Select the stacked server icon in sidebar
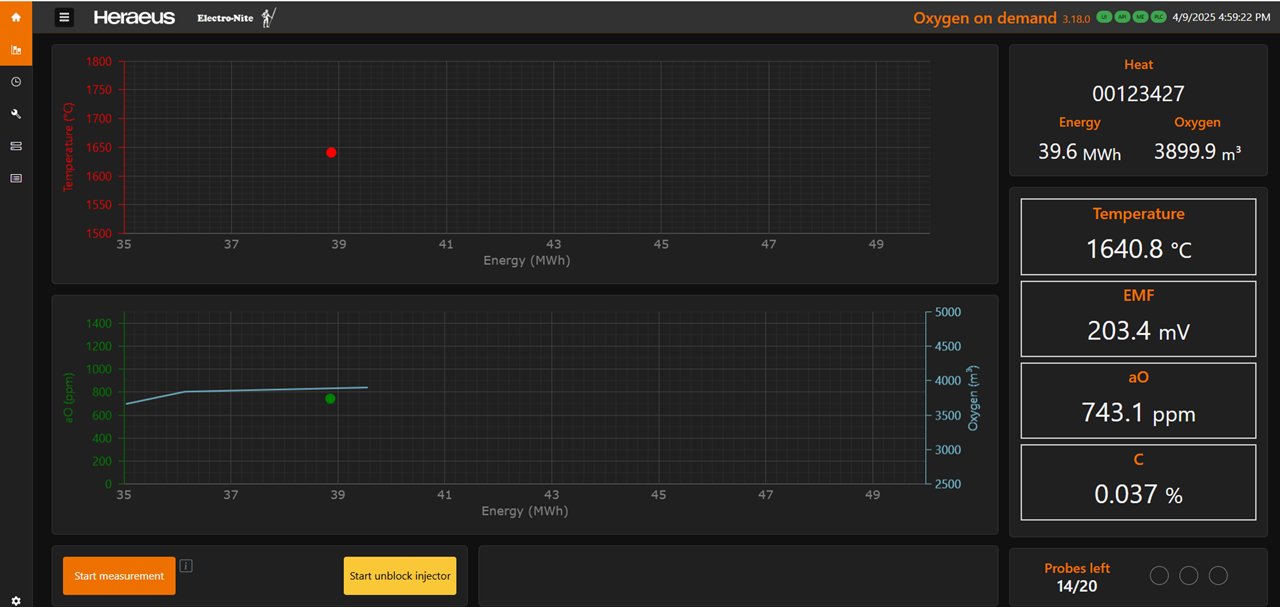Image resolution: width=1283 pixels, height=608 pixels. tap(15, 146)
